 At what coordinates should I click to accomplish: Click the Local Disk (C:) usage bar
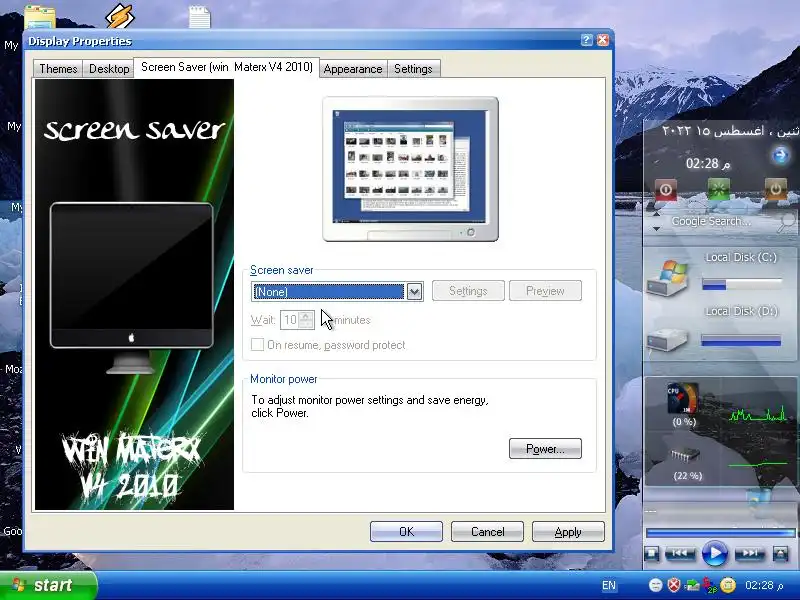[x=741, y=285]
